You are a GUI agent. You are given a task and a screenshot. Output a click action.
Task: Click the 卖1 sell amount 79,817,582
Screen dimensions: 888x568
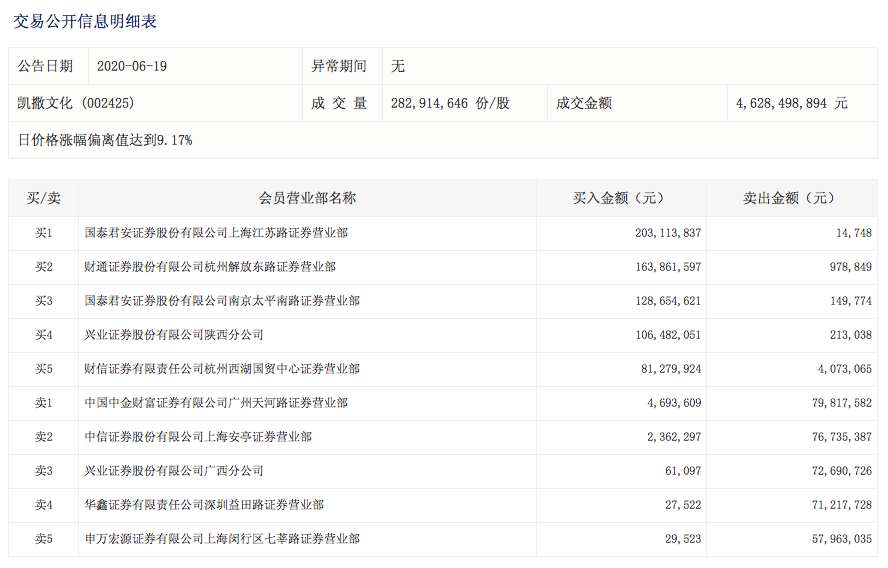point(837,403)
